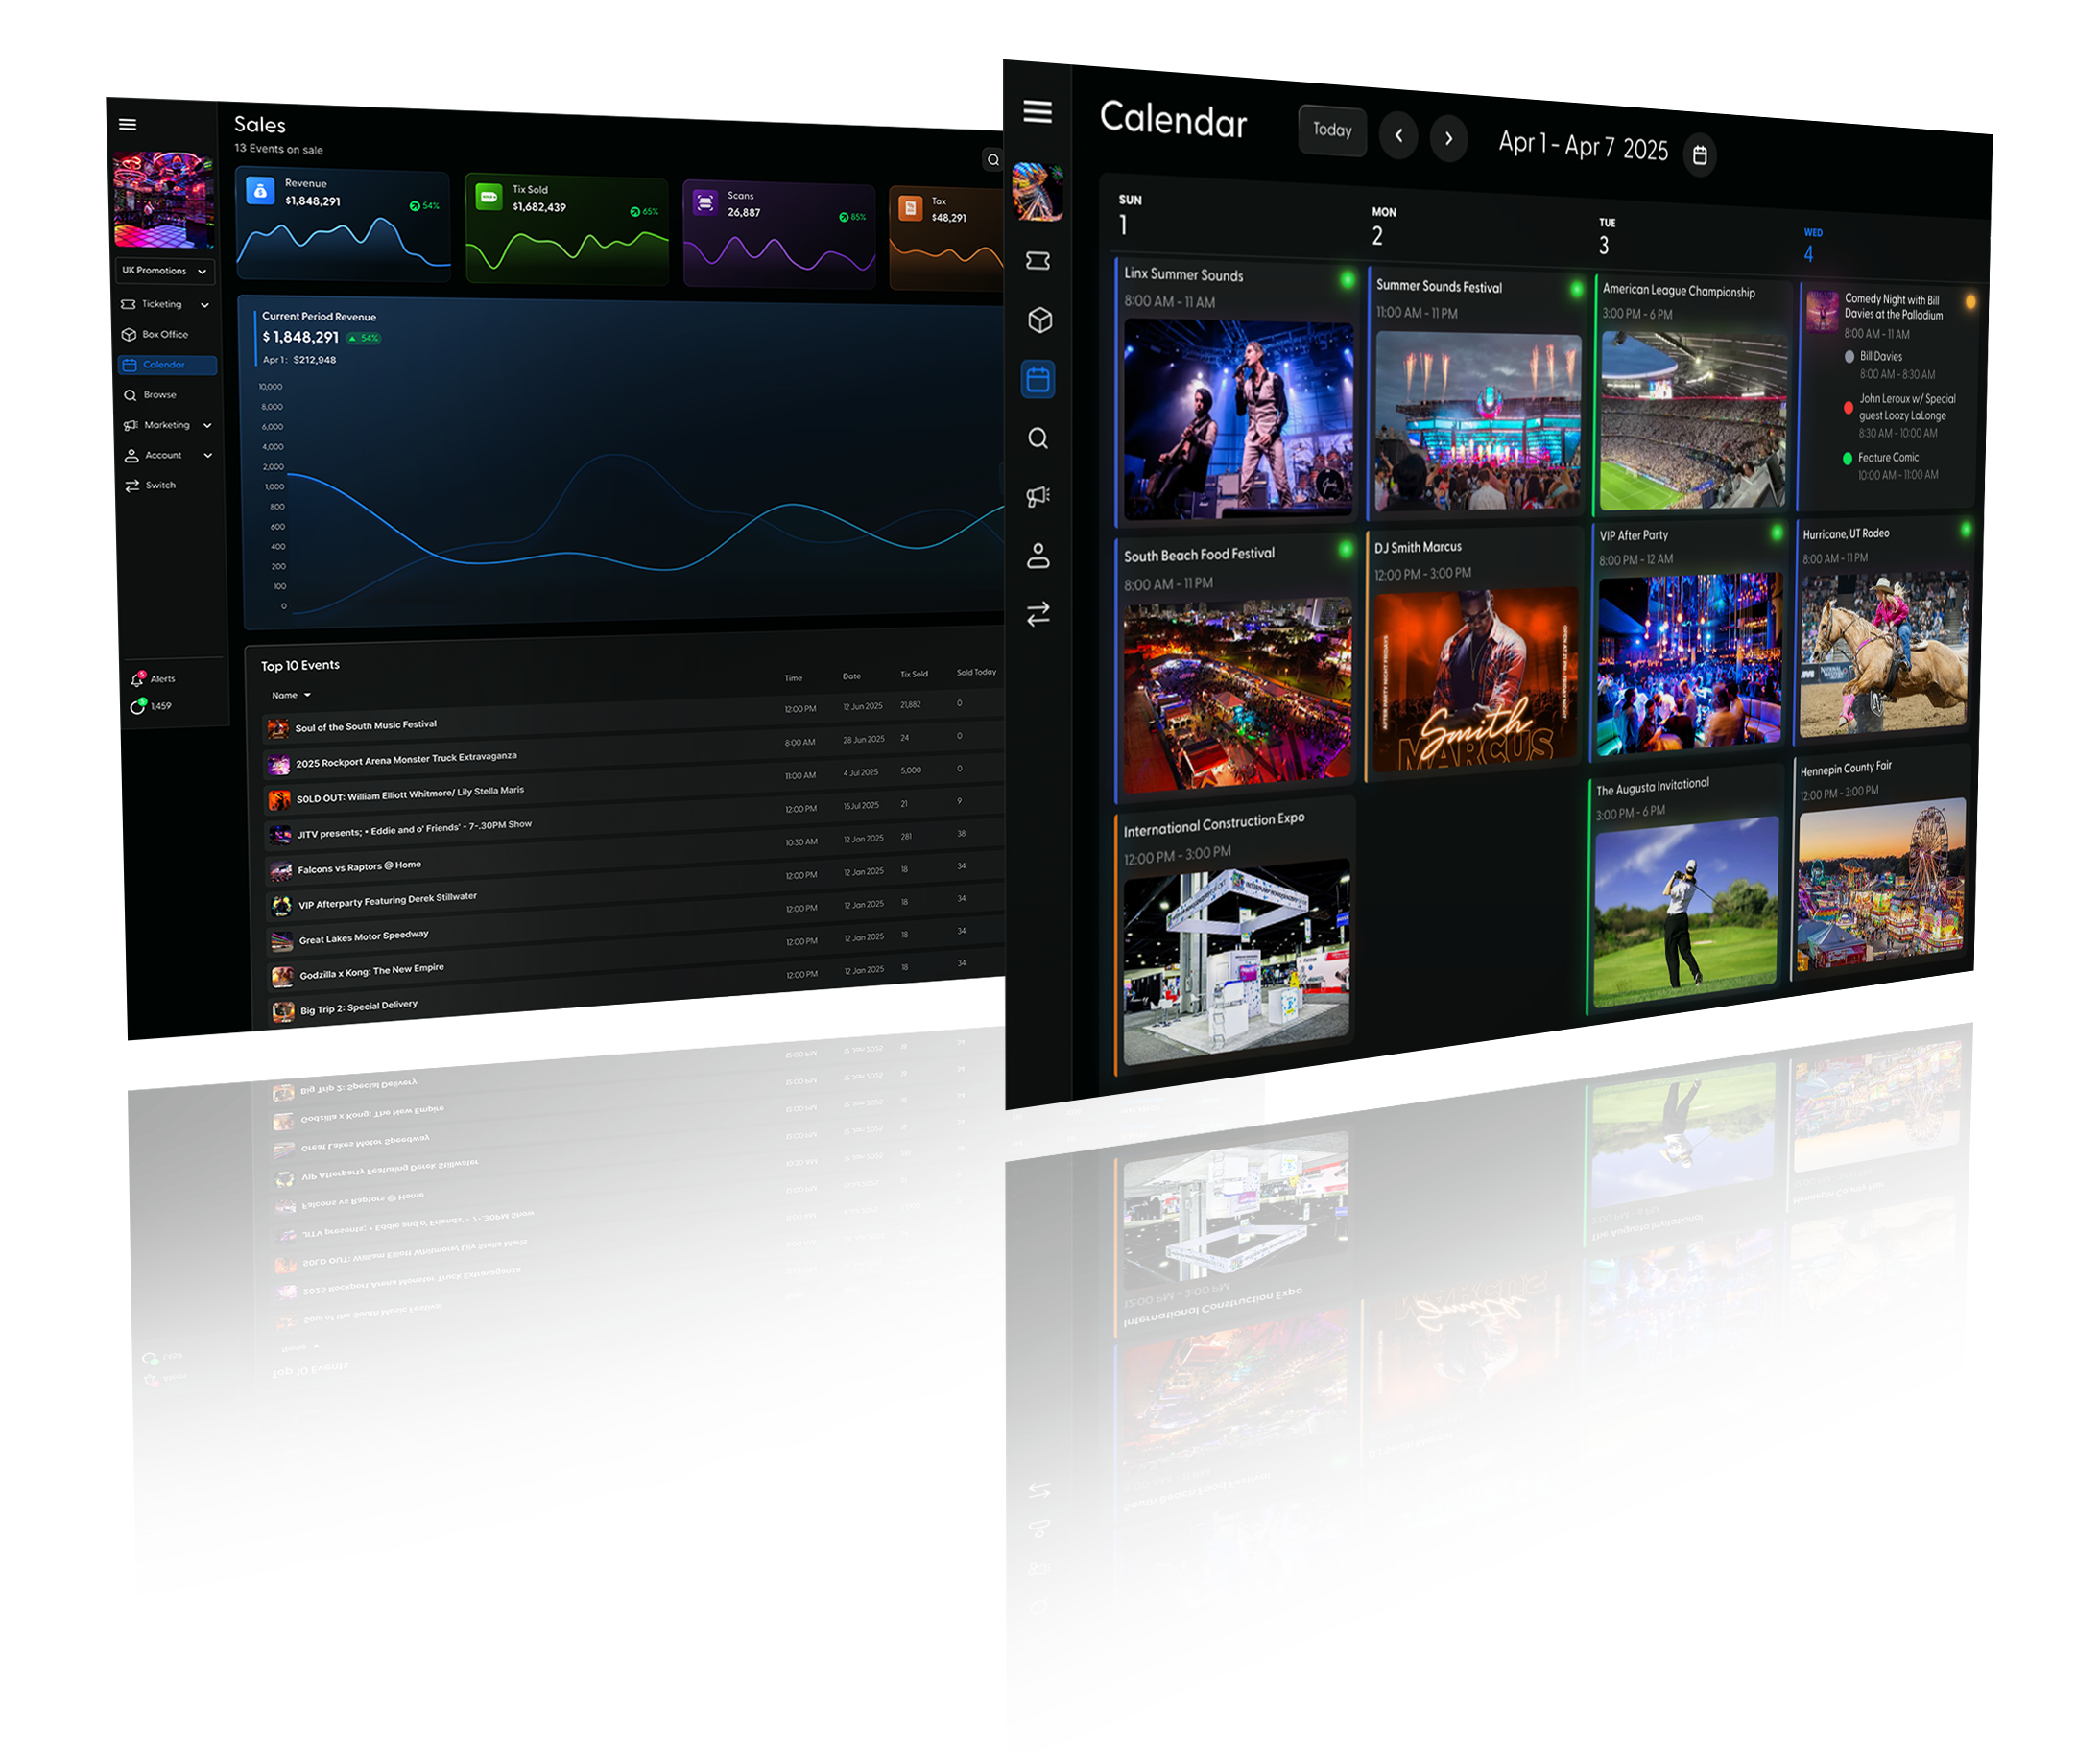Open the UK Promotions dropdown
The width and height of the screenshot is (2100, 1754).
pyautogui.click(x=164, y=271)
